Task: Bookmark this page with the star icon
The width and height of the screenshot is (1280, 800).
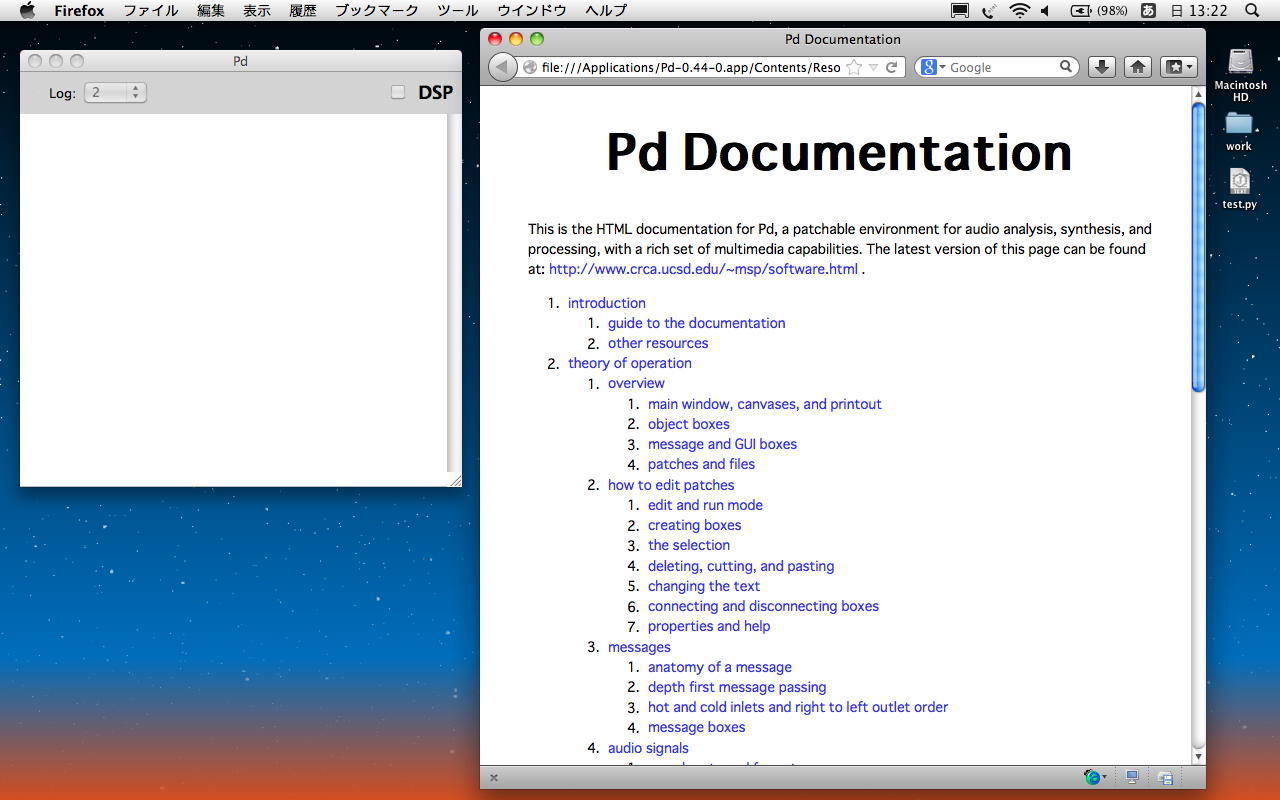Action: (854, 67)
